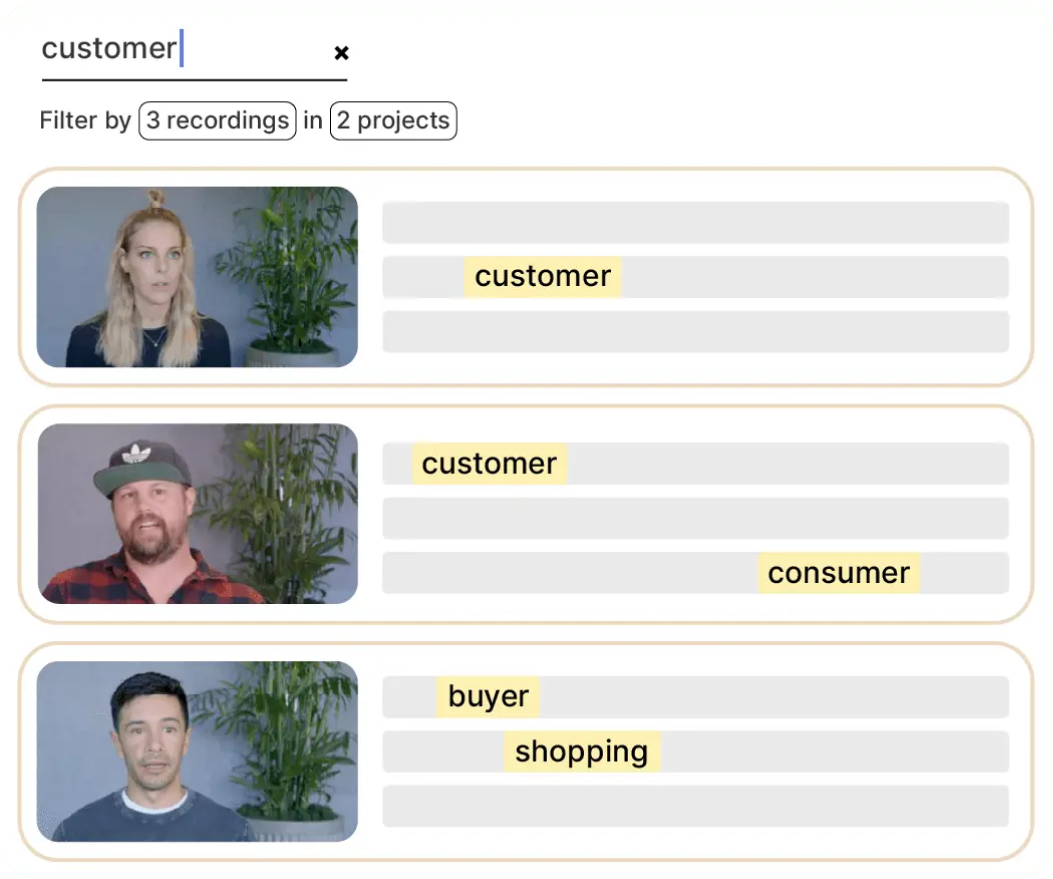This screenshot has width=1053, height=879.
Task: Select last transcript line in the first result
Action: pyautogui.click(x=695, y=332)
